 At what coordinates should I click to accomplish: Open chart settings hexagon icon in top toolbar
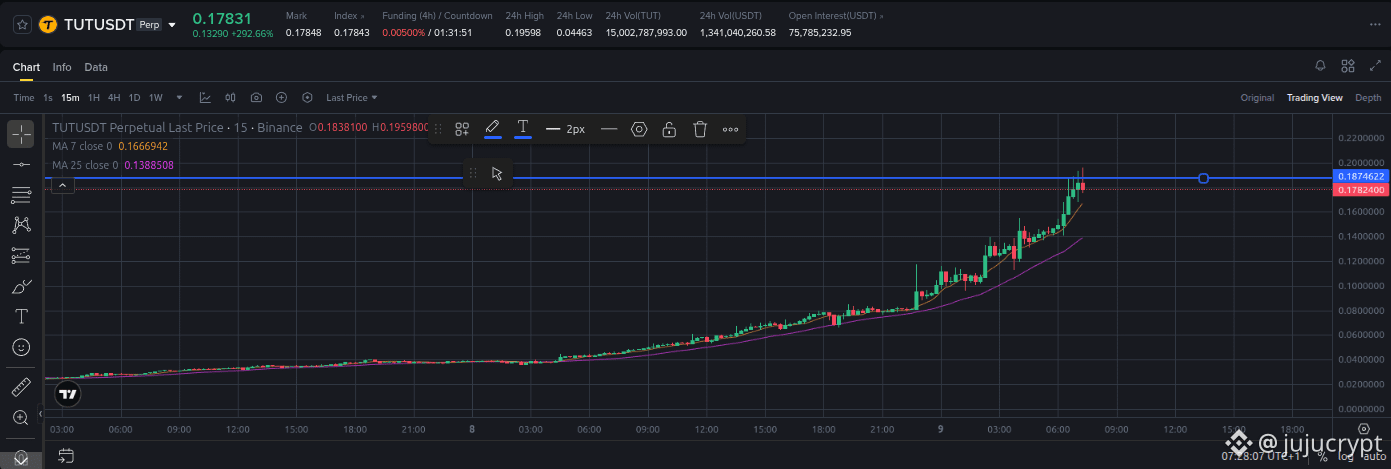point(307,98)
